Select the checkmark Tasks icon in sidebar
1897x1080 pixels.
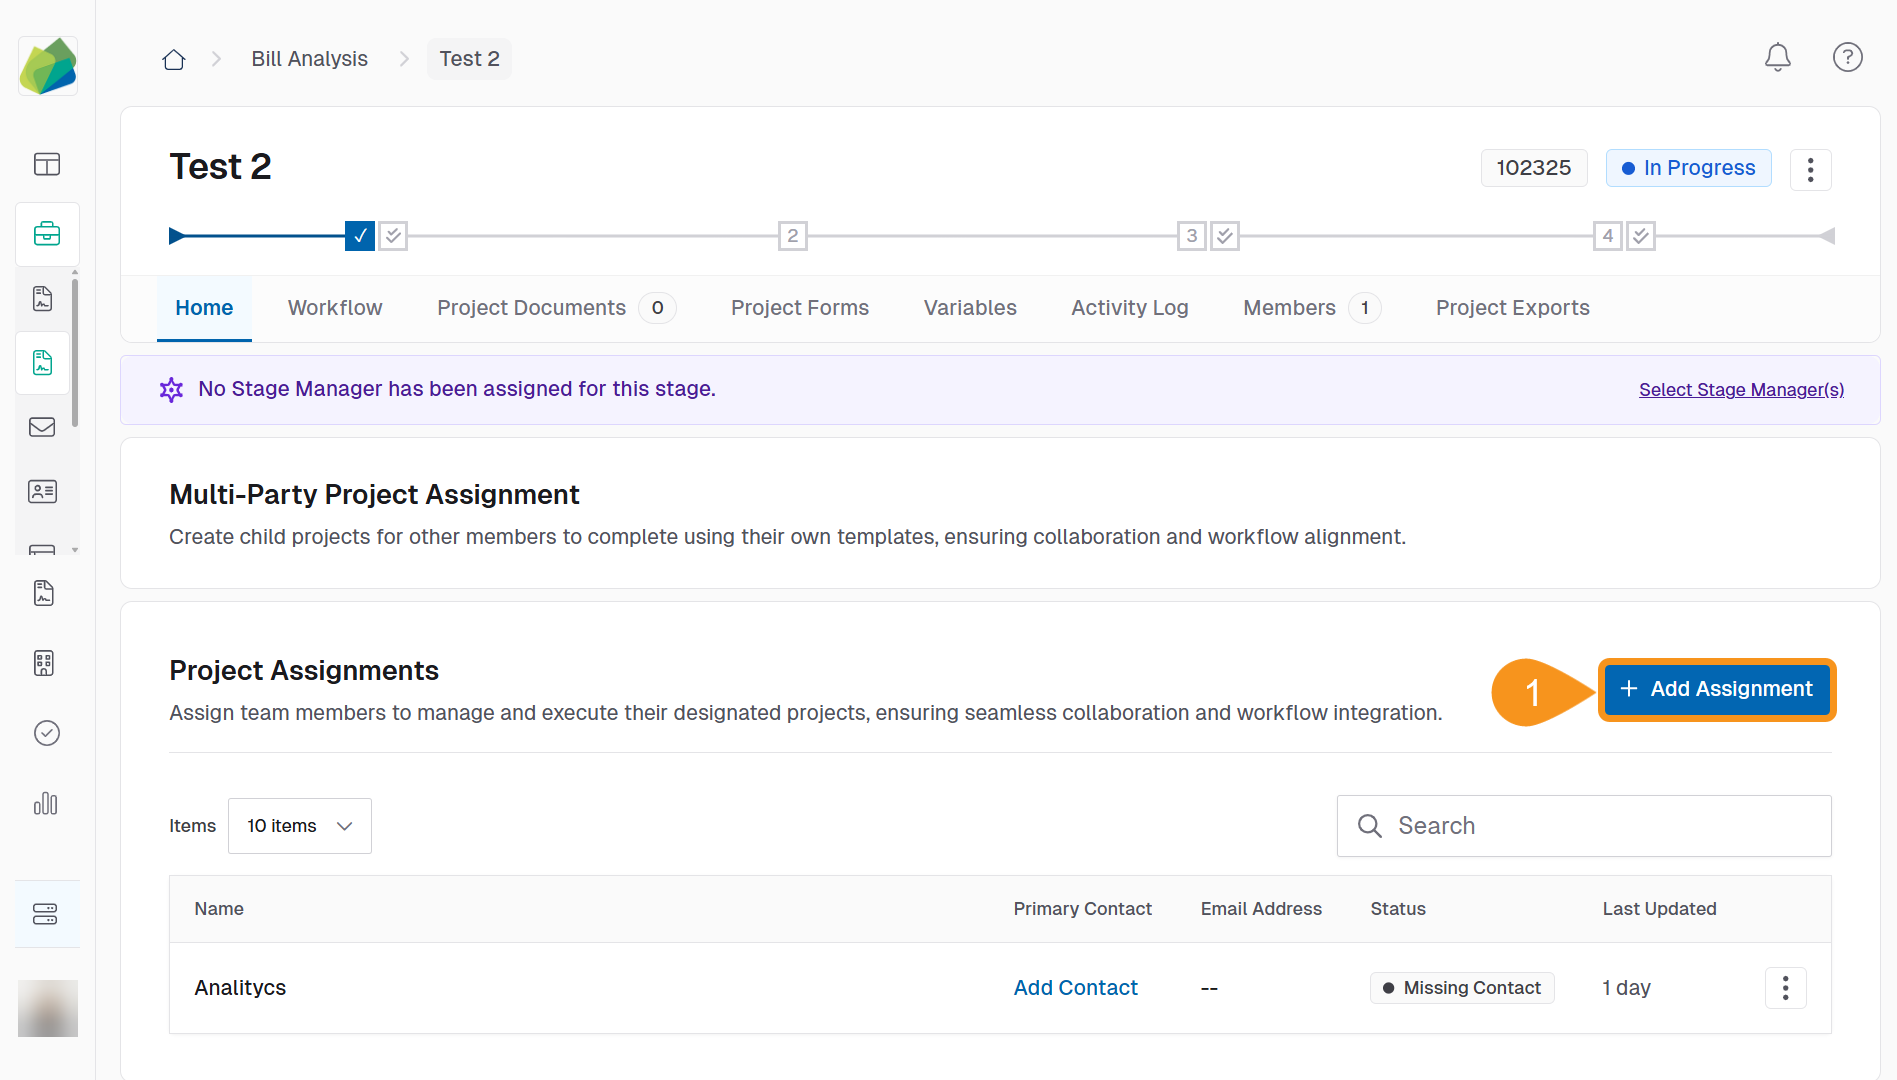point(46,733)
